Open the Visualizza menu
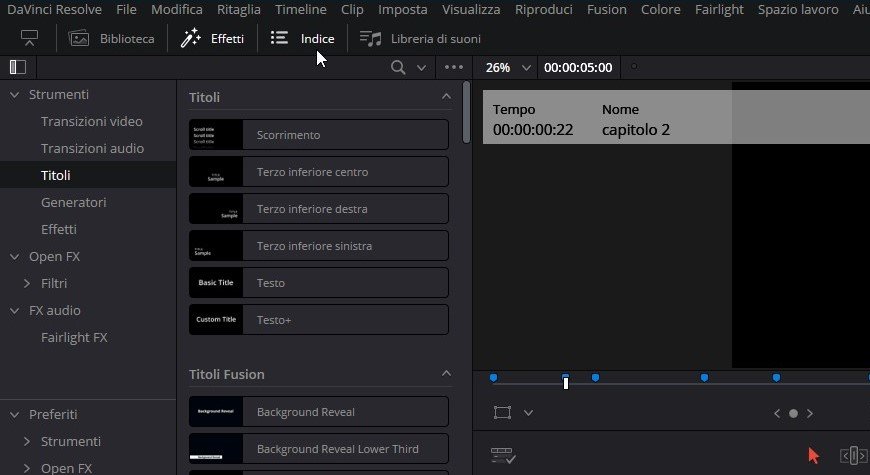 471,9
